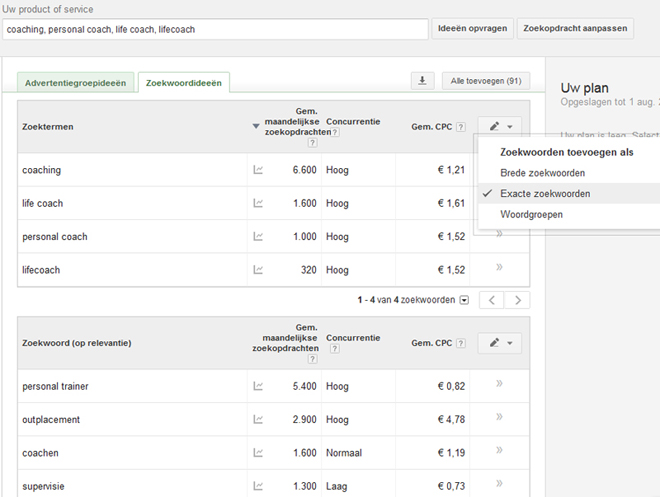
Task: Open pencil match-type dropdown in relevance table
Action: point(500,343)
